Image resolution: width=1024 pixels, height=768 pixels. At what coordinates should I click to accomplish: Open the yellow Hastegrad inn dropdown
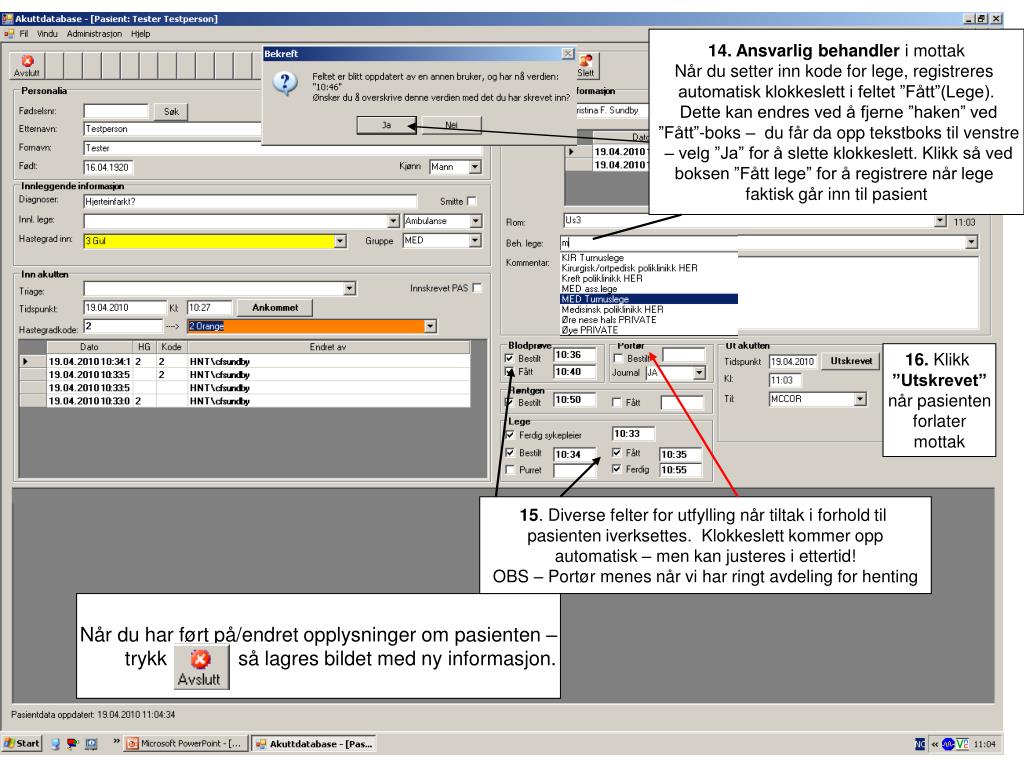tap(340, 241)
